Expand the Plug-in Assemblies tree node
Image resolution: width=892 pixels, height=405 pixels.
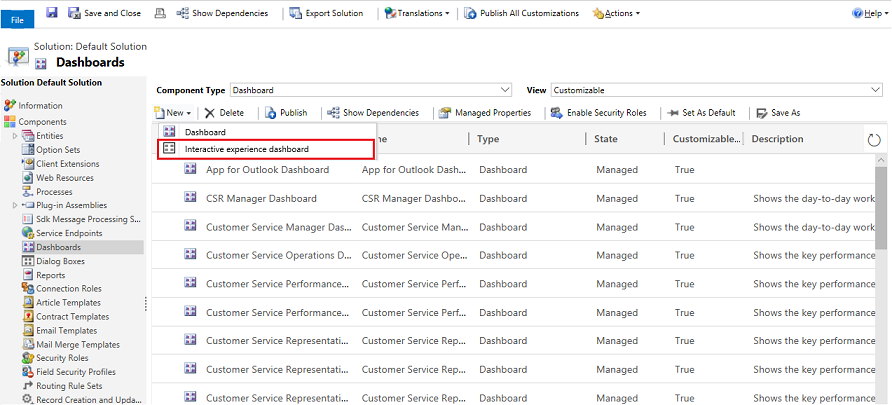(15, 205)
